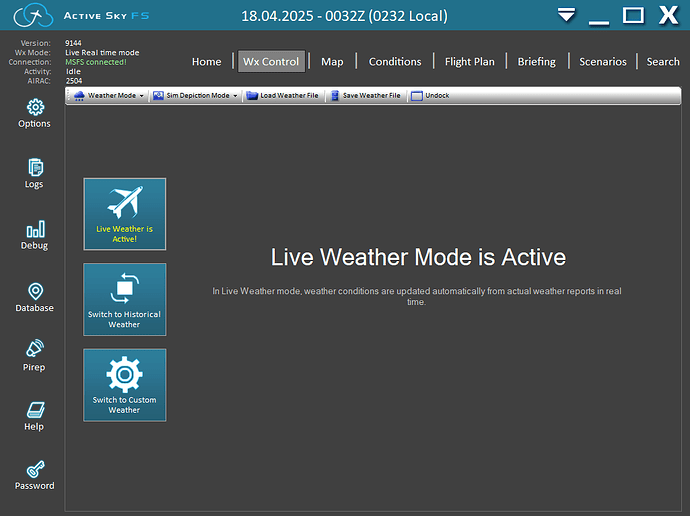This screenshot has height=516, width=690.
Task: Minimize the Active Sky window
Action: point(599,21)
